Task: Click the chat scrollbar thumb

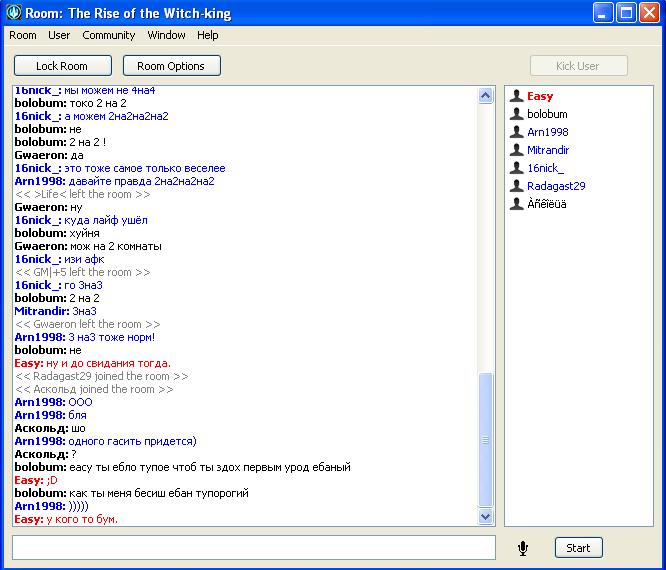Action: 485,440
